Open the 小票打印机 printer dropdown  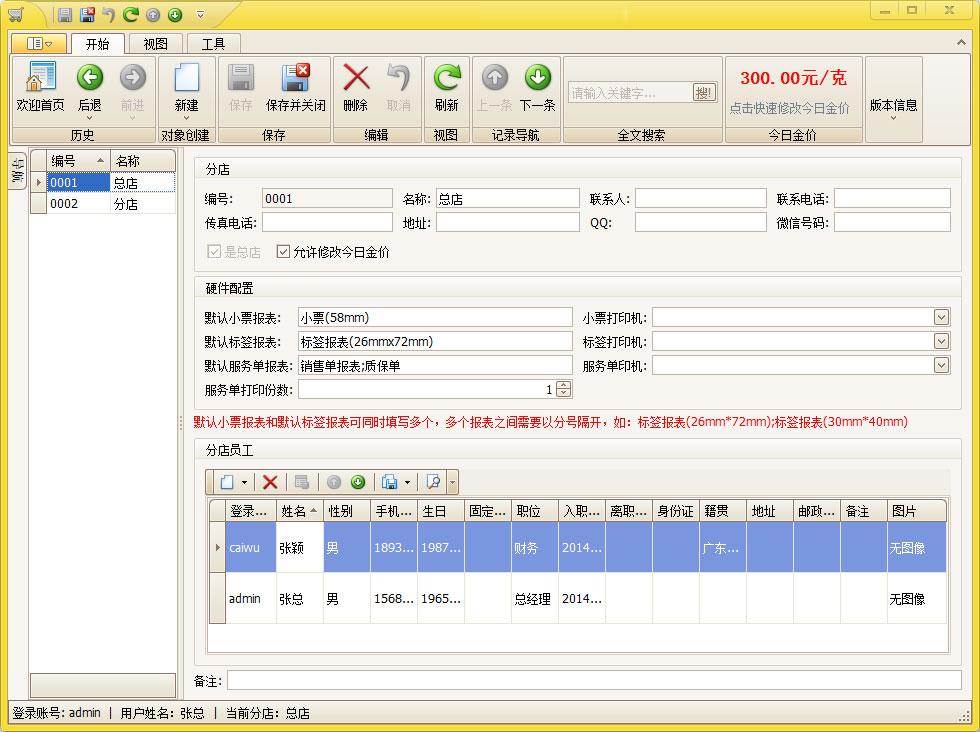coord(941,318)
